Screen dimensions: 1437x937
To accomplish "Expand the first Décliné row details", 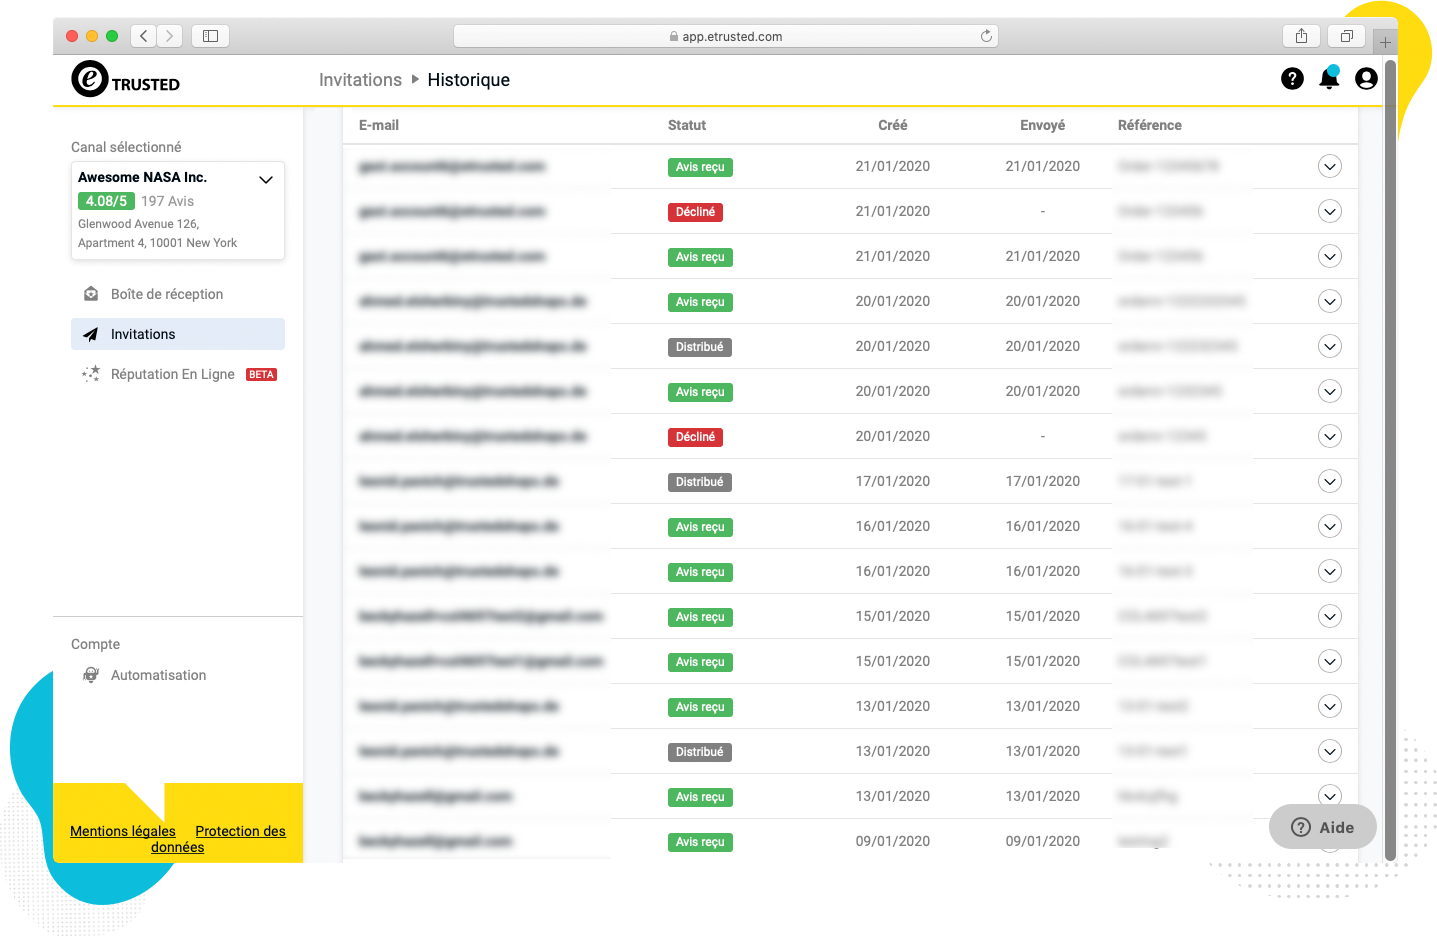I will click(x=1329, y=212).
